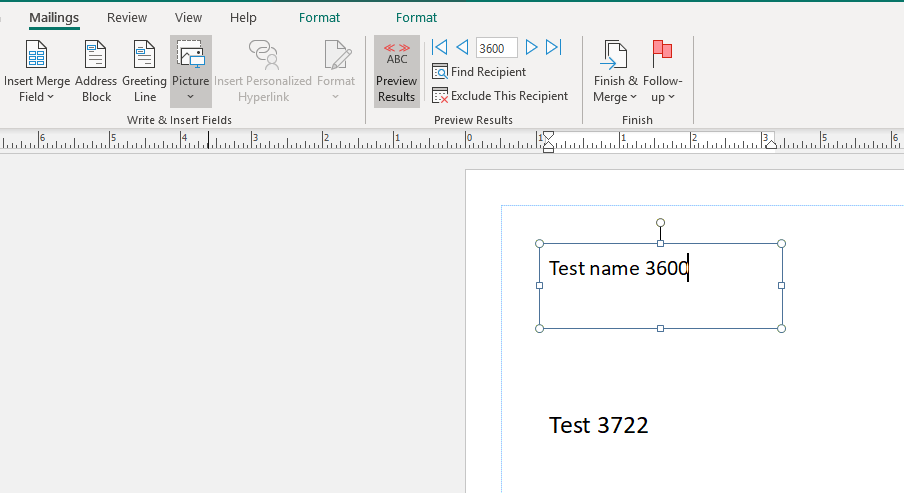Toggle Preview Results off

coord(397,71)
